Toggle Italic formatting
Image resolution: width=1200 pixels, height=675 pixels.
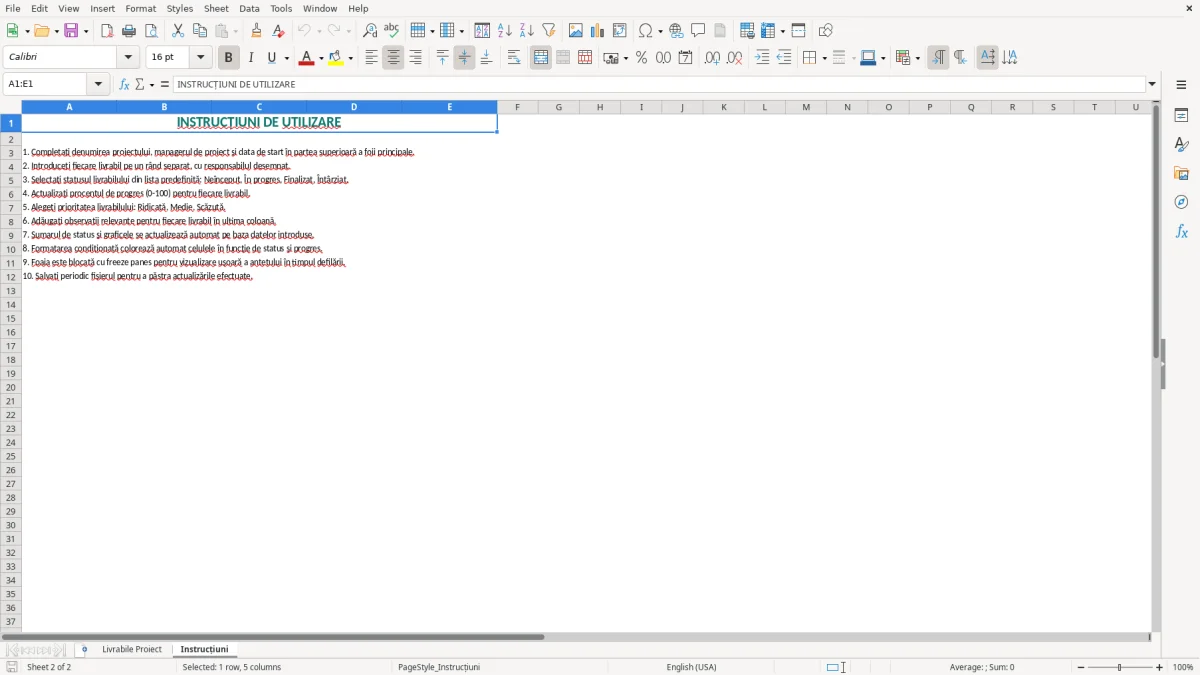click(x=250, y=57)
